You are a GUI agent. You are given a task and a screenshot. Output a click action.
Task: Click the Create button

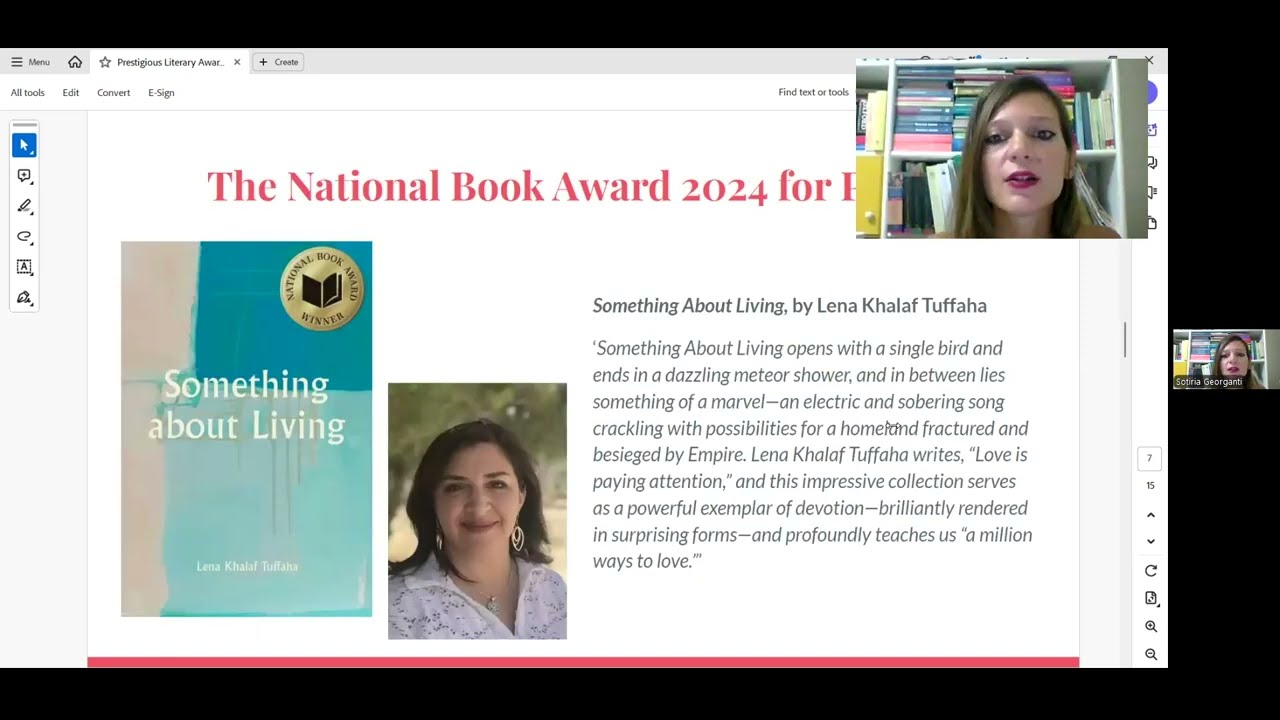point(278,62)
